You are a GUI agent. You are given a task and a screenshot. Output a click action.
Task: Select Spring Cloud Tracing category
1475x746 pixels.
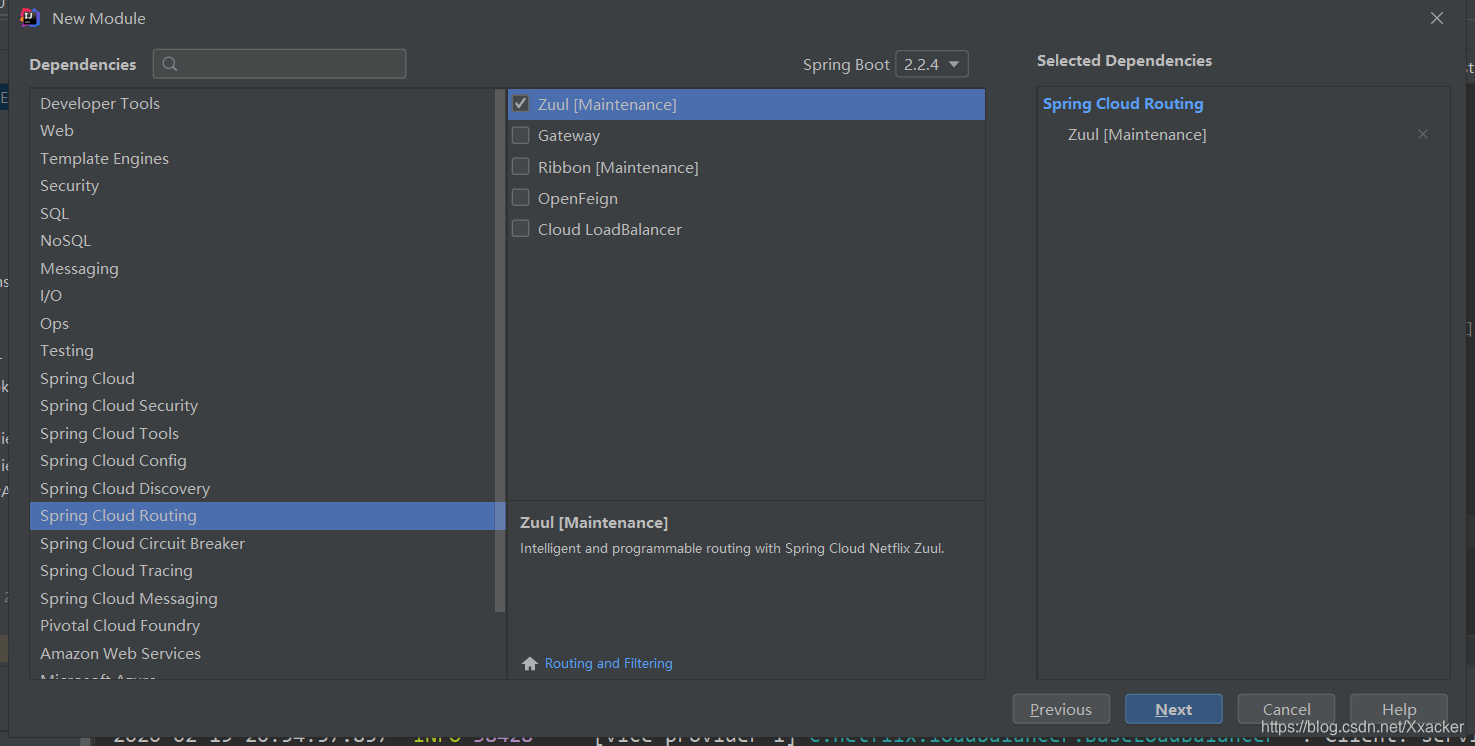click(262, 571)
